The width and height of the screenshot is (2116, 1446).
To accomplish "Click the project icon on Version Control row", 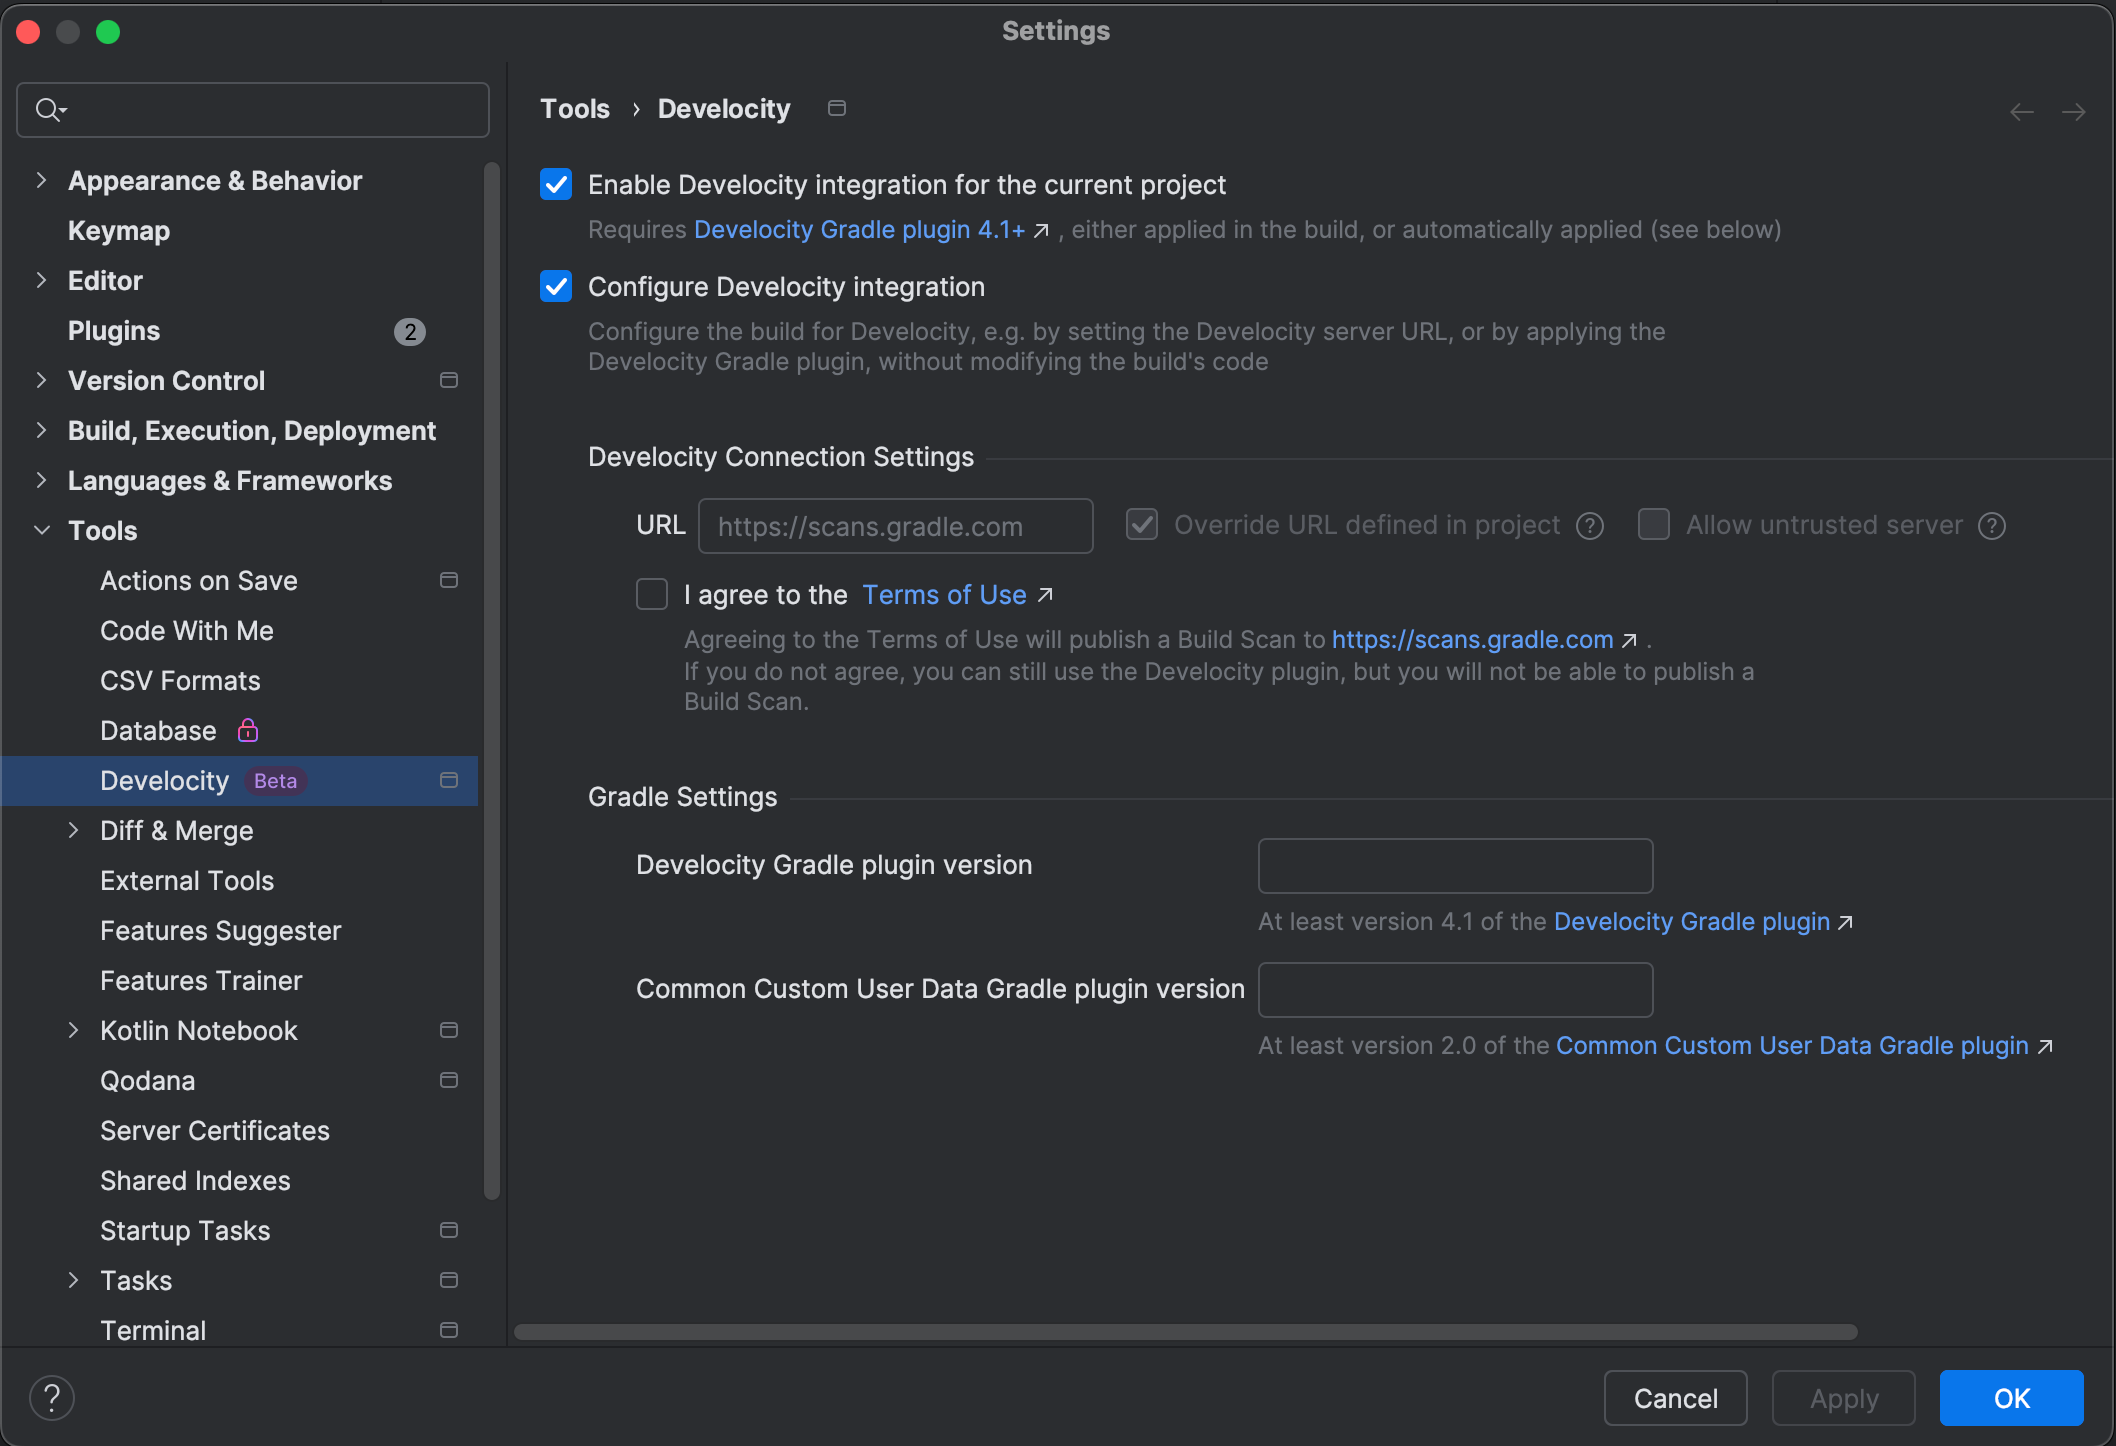I will (x=449, y=380).
